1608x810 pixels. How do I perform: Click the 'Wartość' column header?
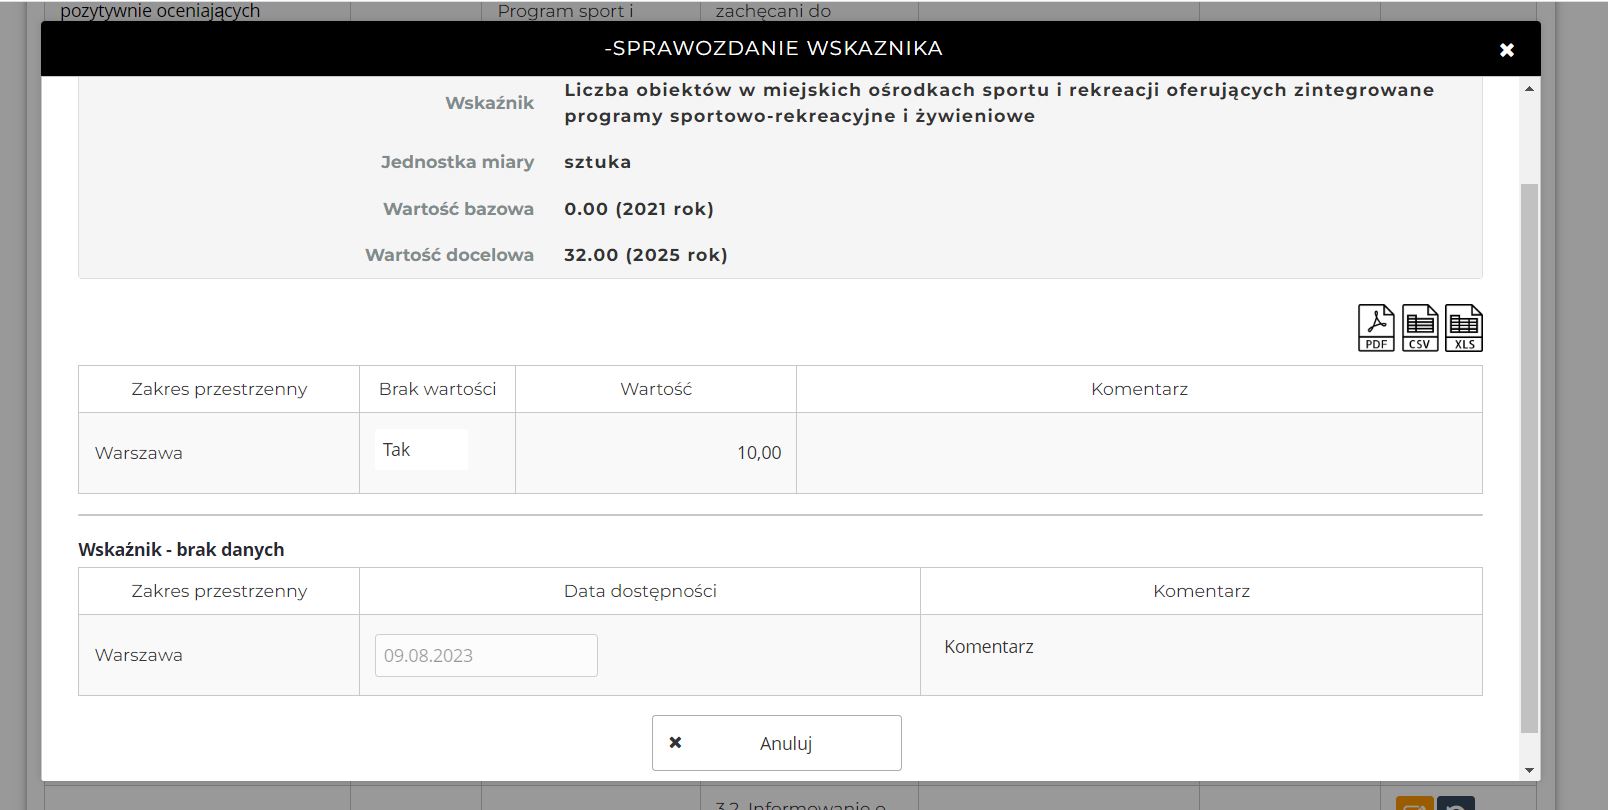point(656,389)
